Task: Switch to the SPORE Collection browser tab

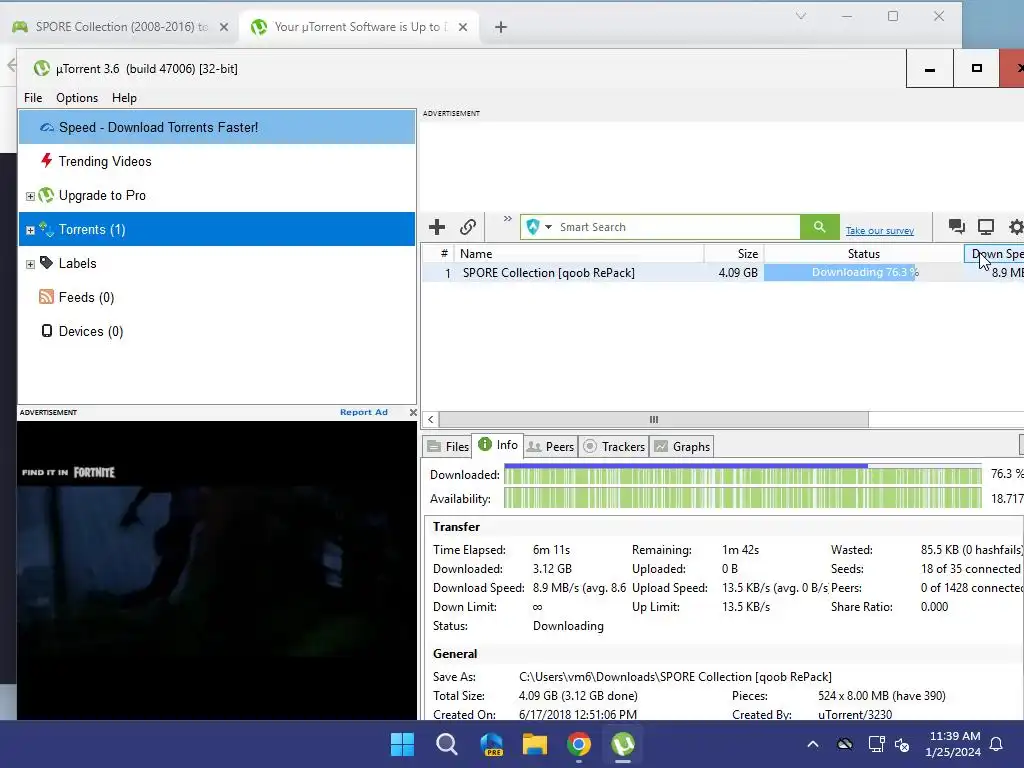Action: 121,27
